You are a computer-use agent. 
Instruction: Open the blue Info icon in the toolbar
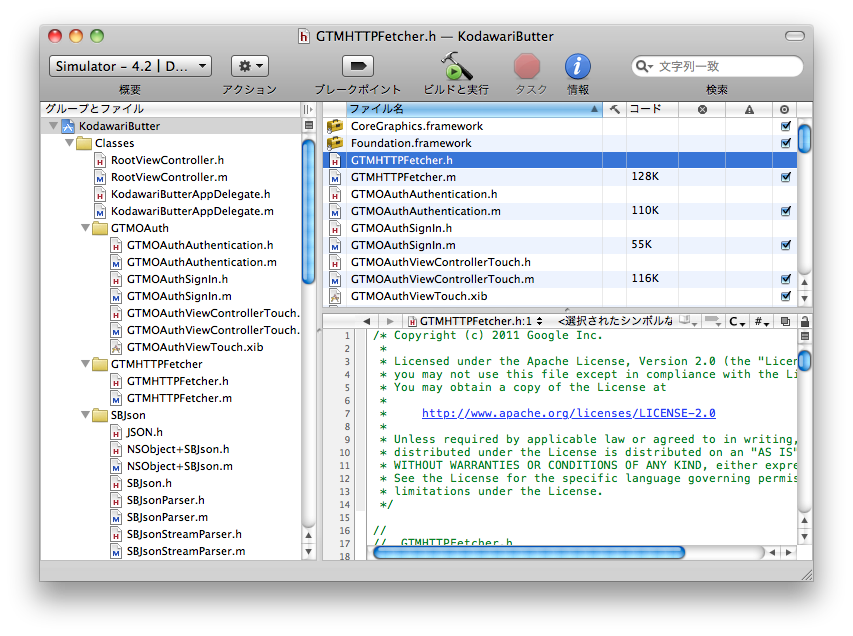(x=578, y=66)
